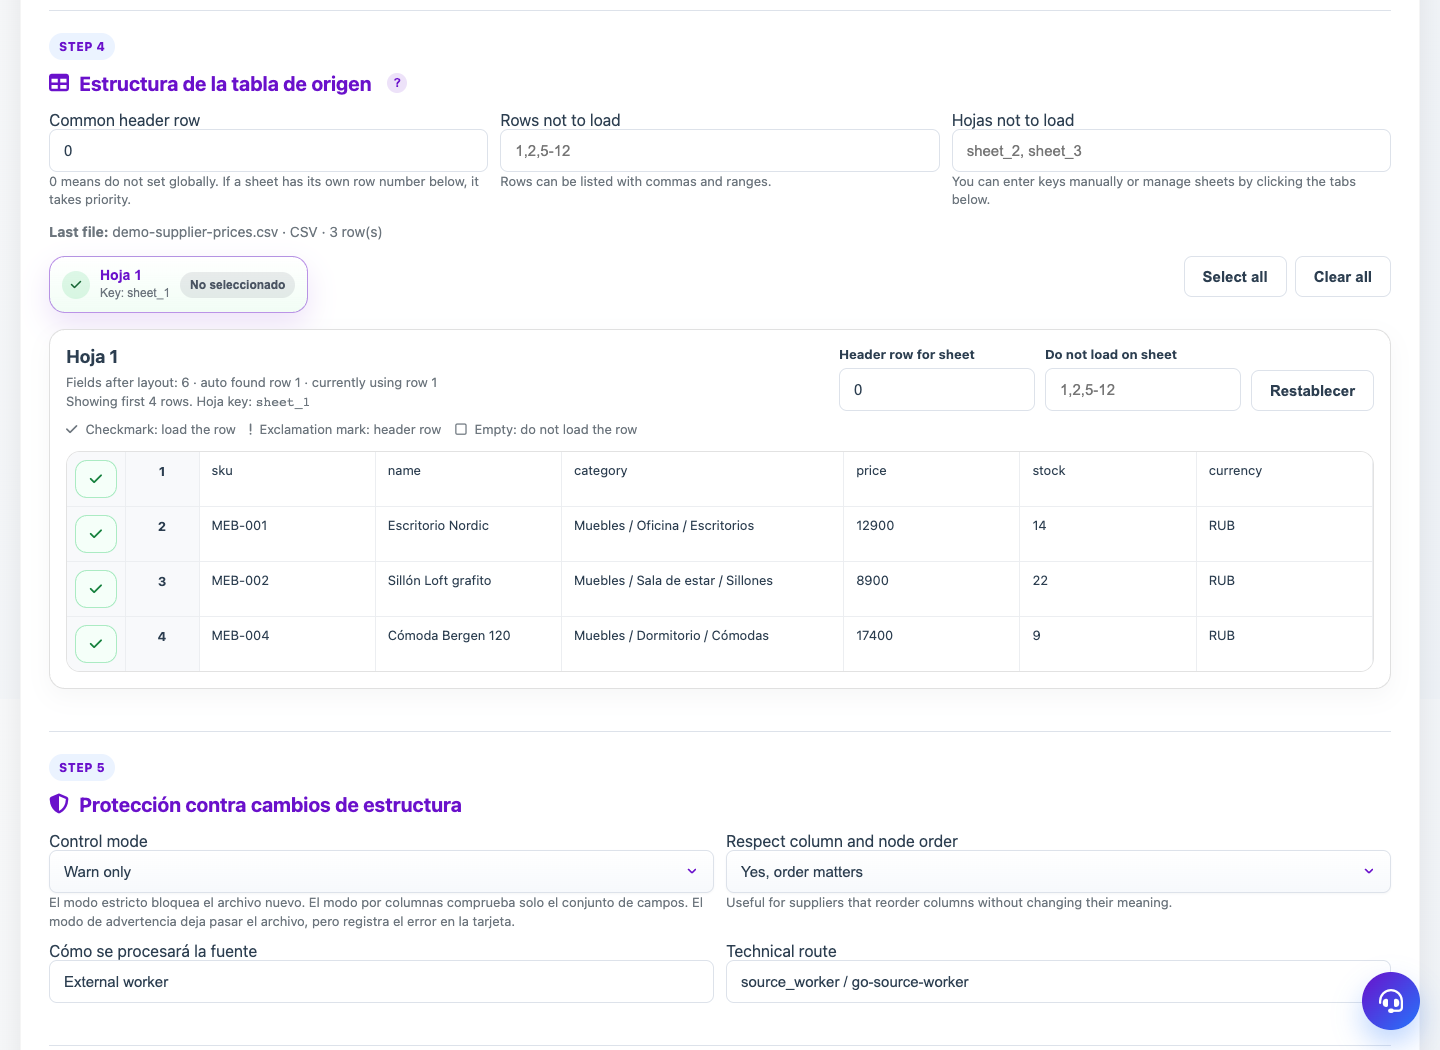This screenshot has width=1440, height=1050.
Task: Click the price value 17400
Action: coord(875,636)
